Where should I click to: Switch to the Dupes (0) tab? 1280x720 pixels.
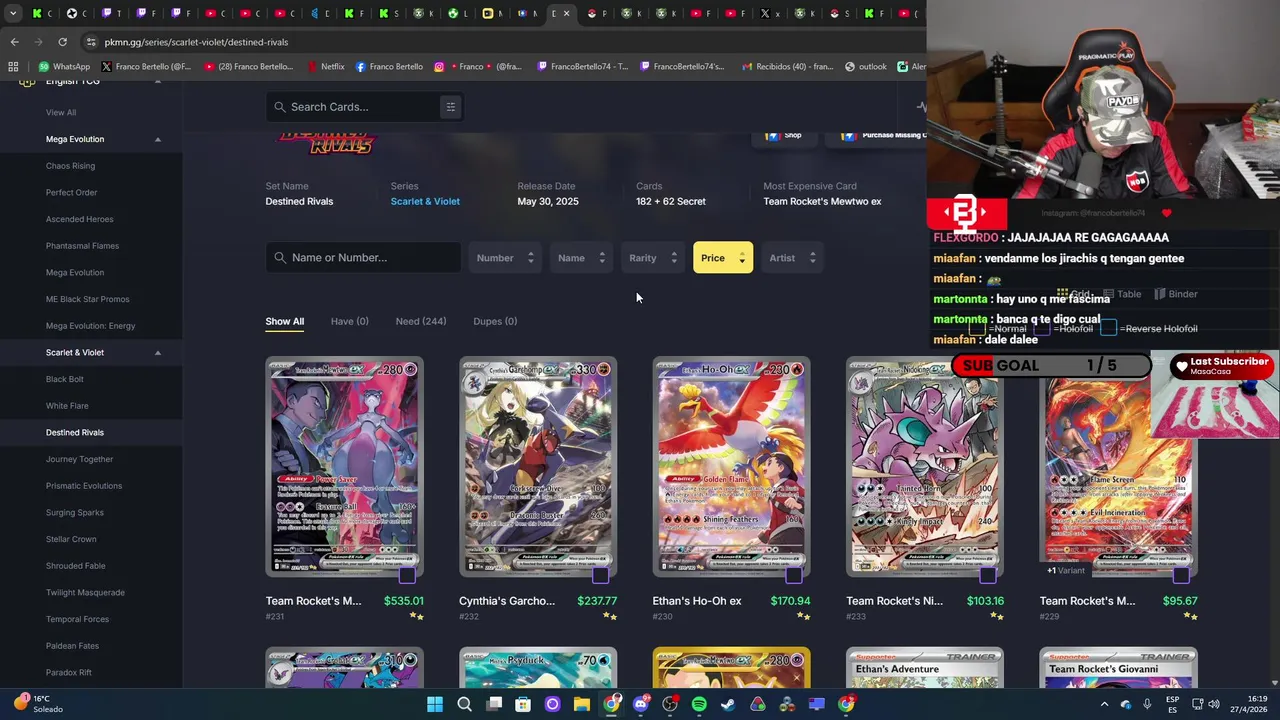pyautogui.click(x=495, y=321)
